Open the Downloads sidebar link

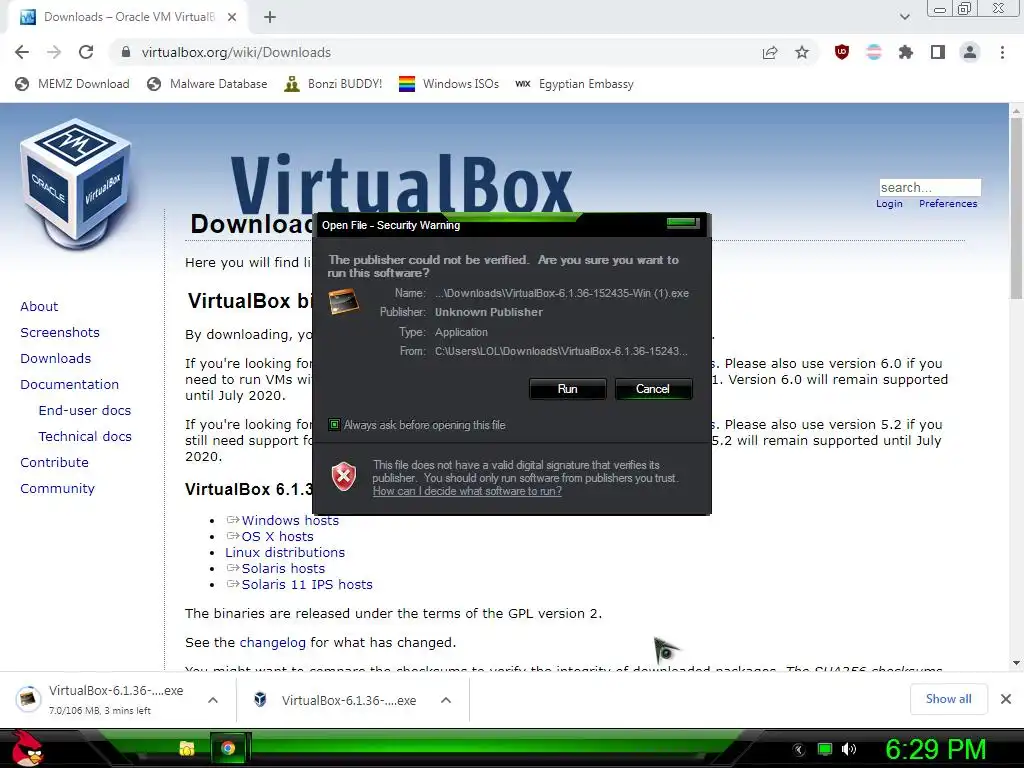pos(56,359)
